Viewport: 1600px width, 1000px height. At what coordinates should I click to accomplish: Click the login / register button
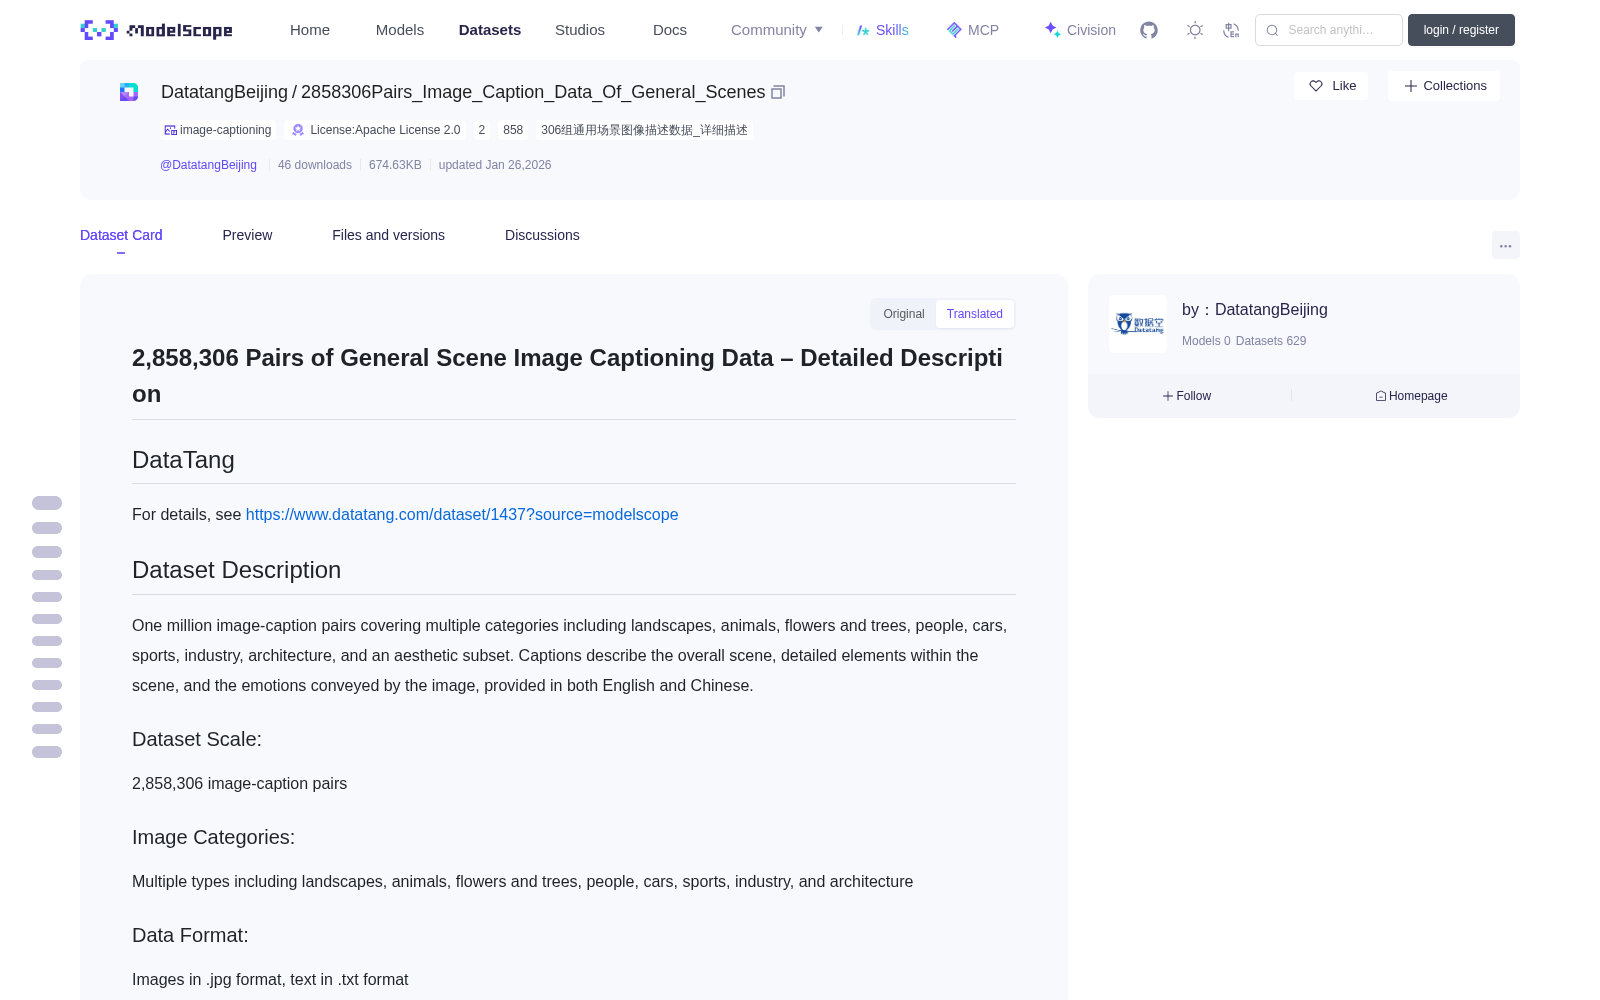1461,30
